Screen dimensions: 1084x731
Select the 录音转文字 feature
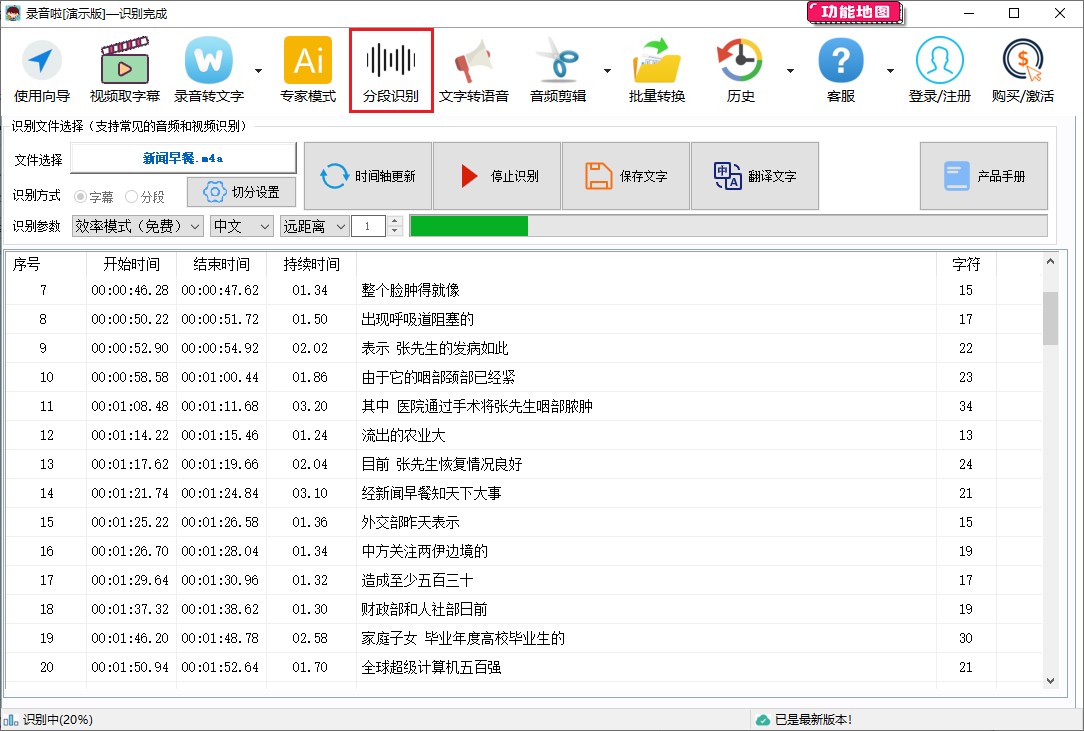click(x=207, y=68)
